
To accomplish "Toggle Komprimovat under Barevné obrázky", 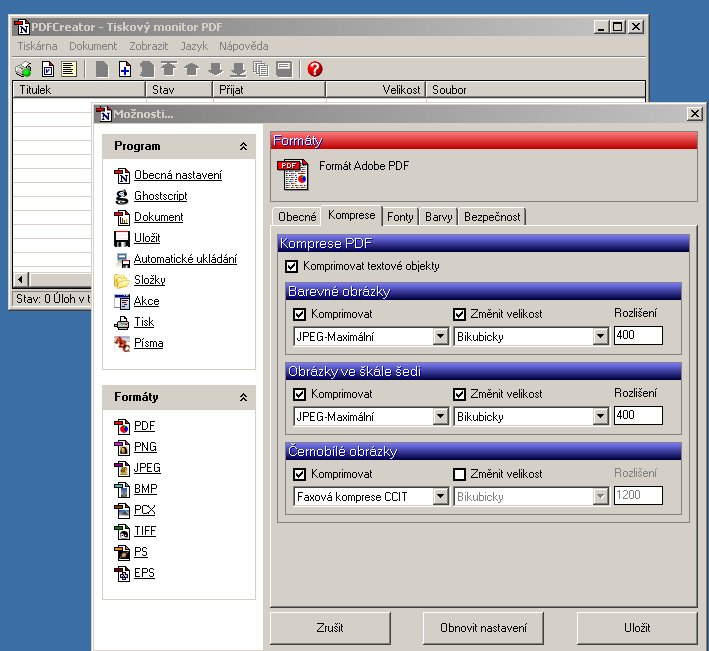I will [x=299, y=314].
